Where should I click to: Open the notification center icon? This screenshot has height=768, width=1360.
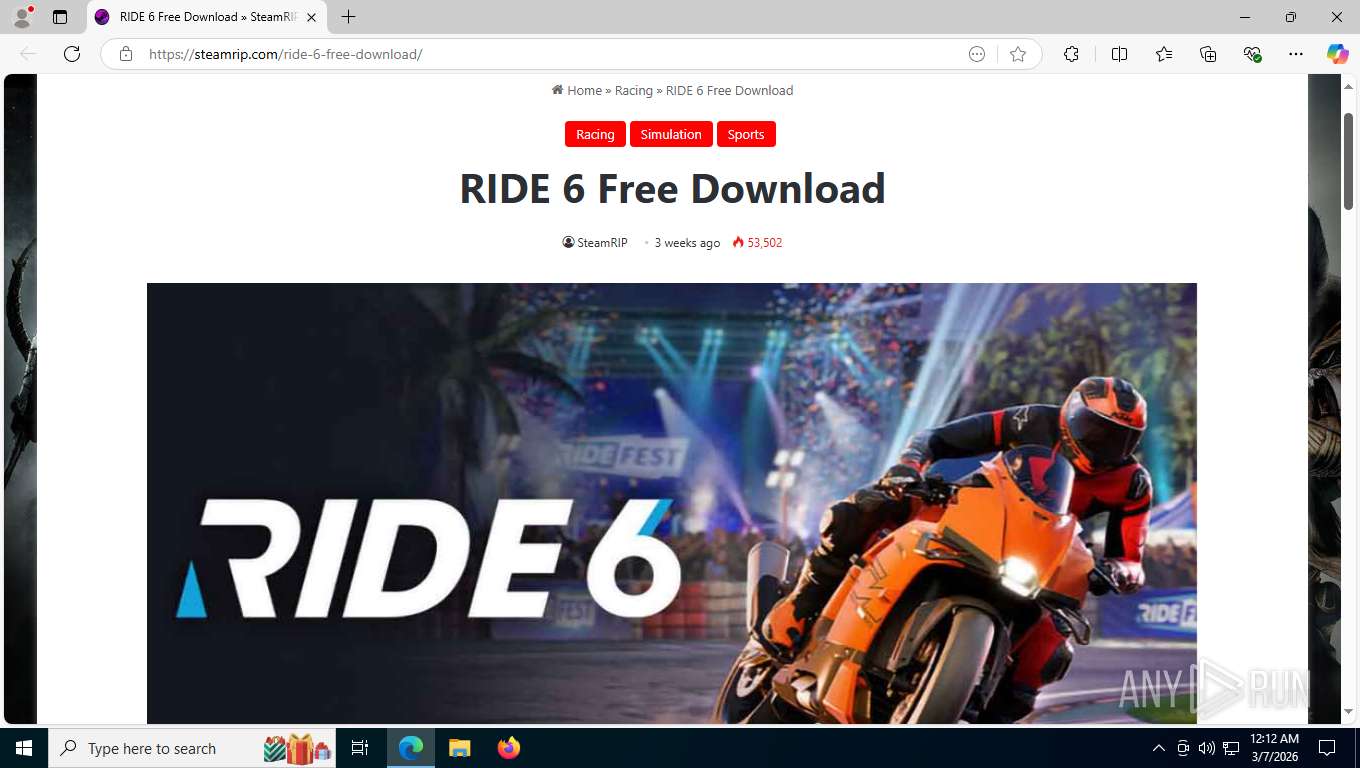click(1327, 748)
